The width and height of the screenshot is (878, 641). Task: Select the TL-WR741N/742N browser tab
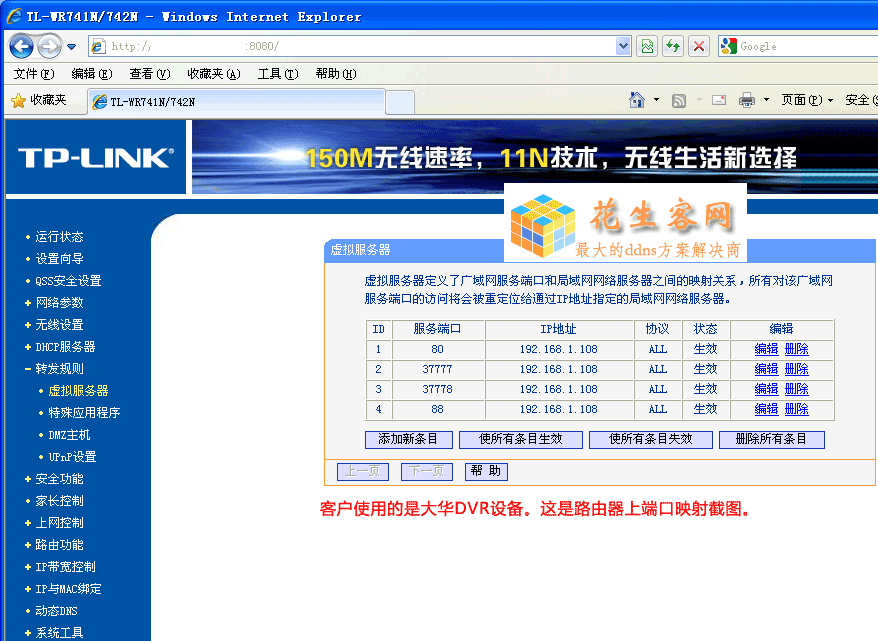tap(236, 102)
